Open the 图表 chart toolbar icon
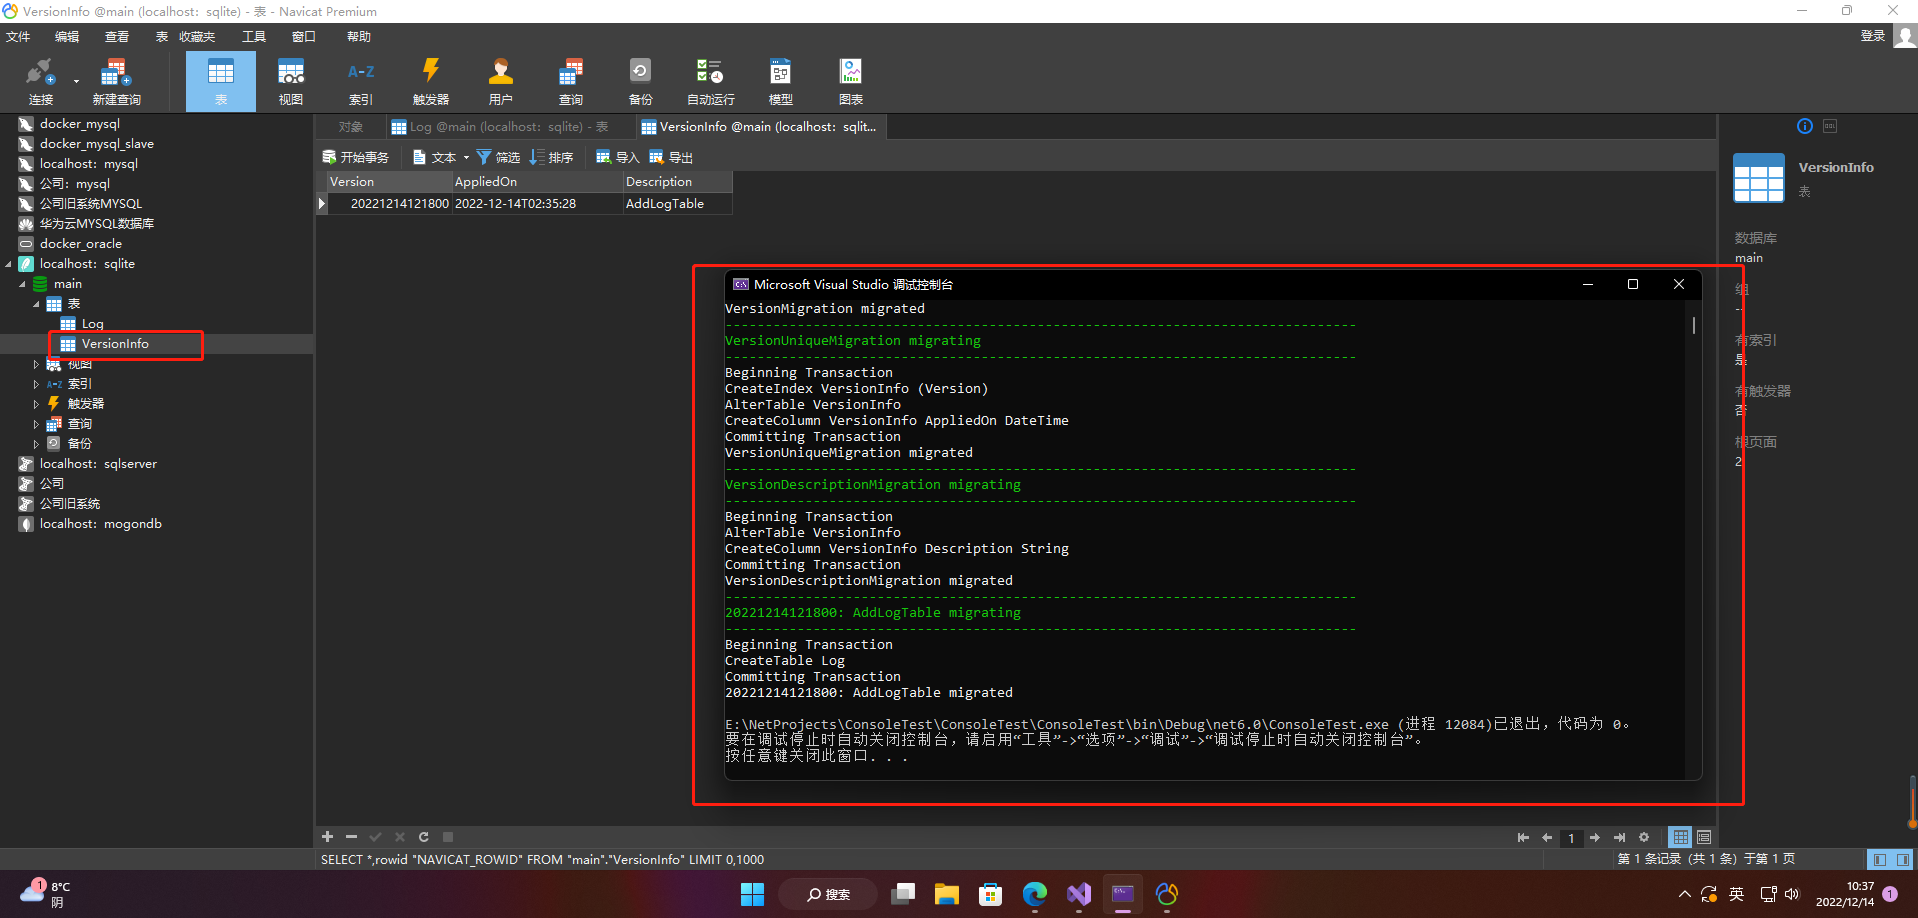This screenshot has width=1918, height=918. [x=851, y=81]
